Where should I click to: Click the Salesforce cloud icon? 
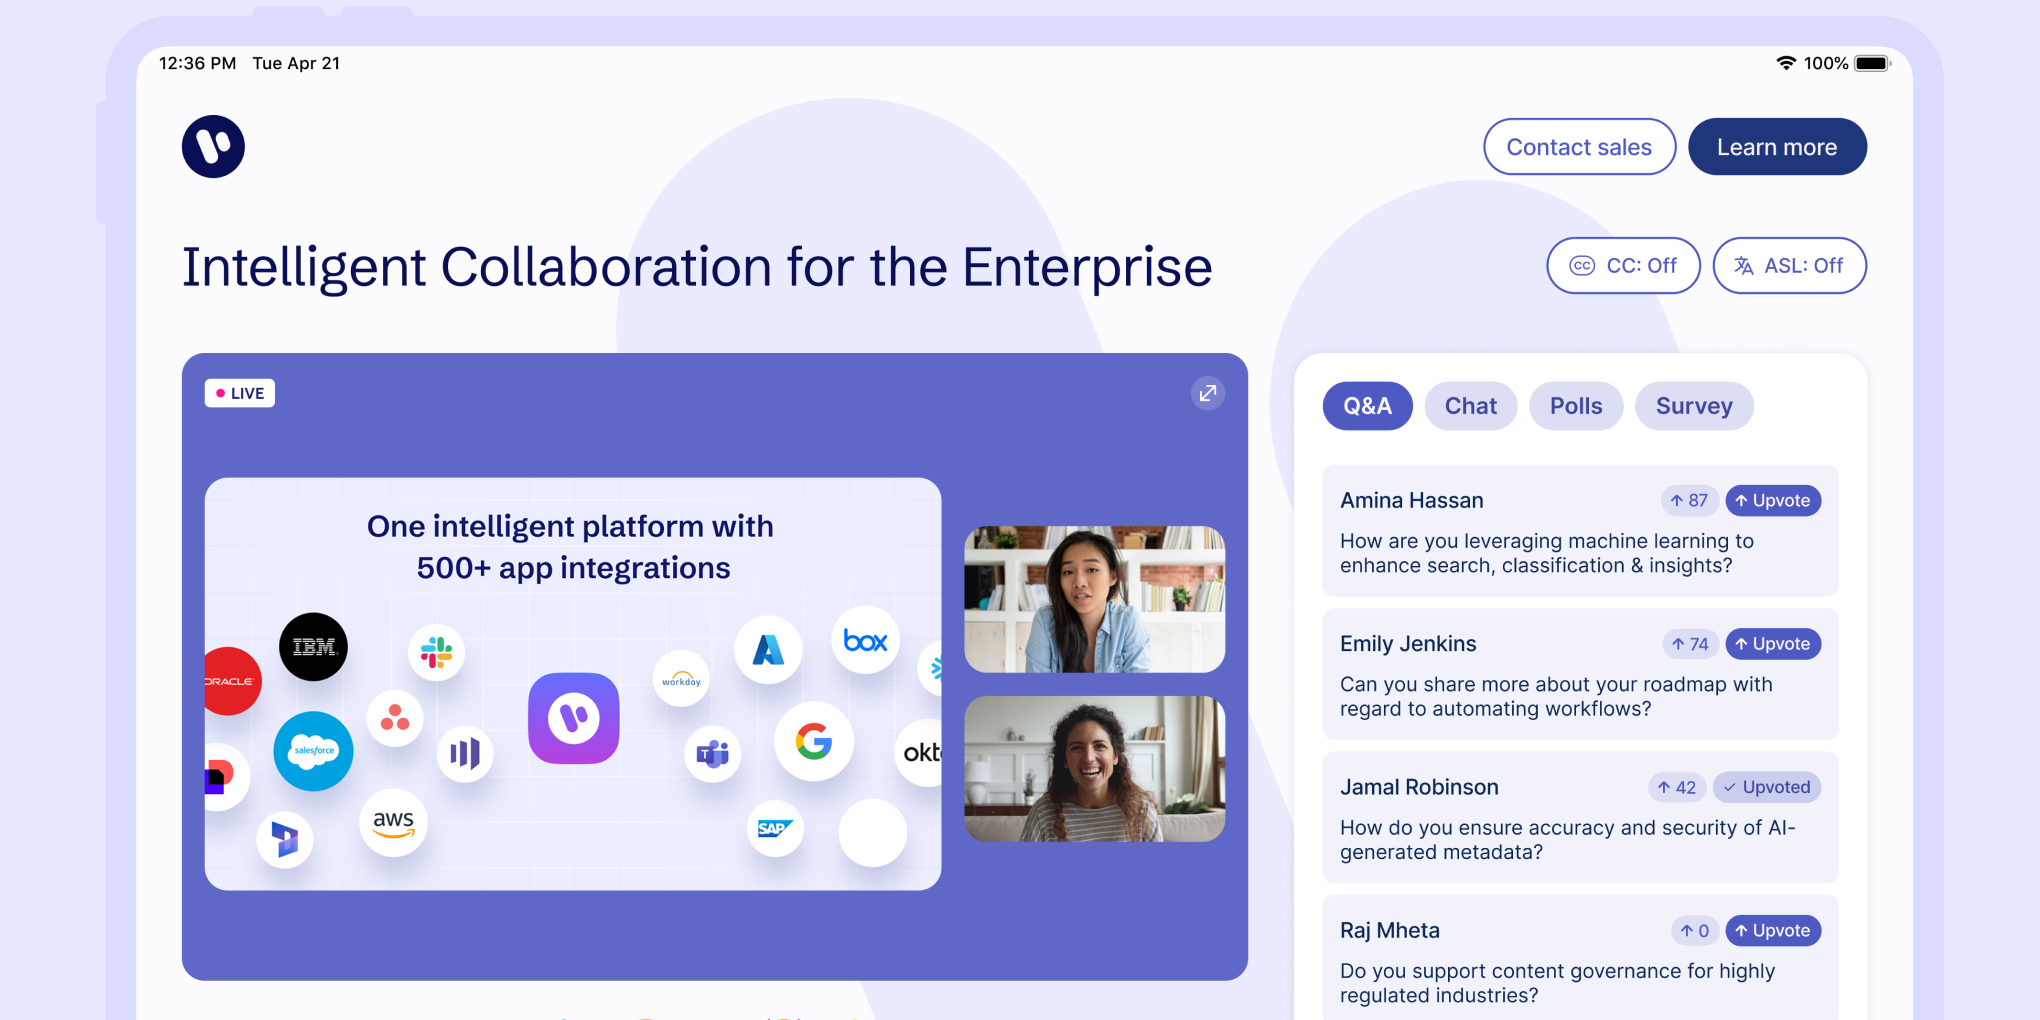coord(313,751)
